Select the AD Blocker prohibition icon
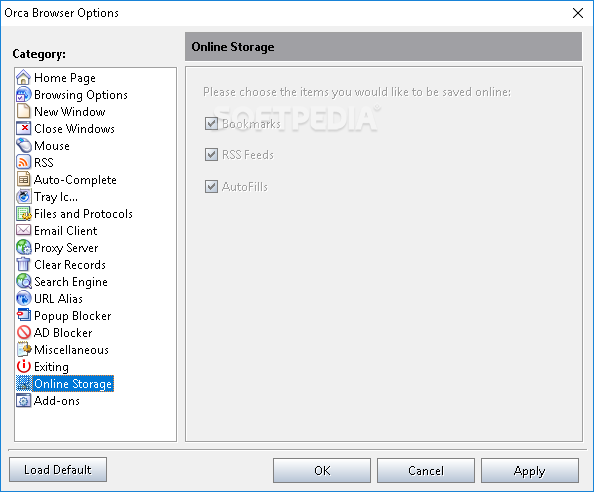594x492 pixels. (x=23, y=333)
